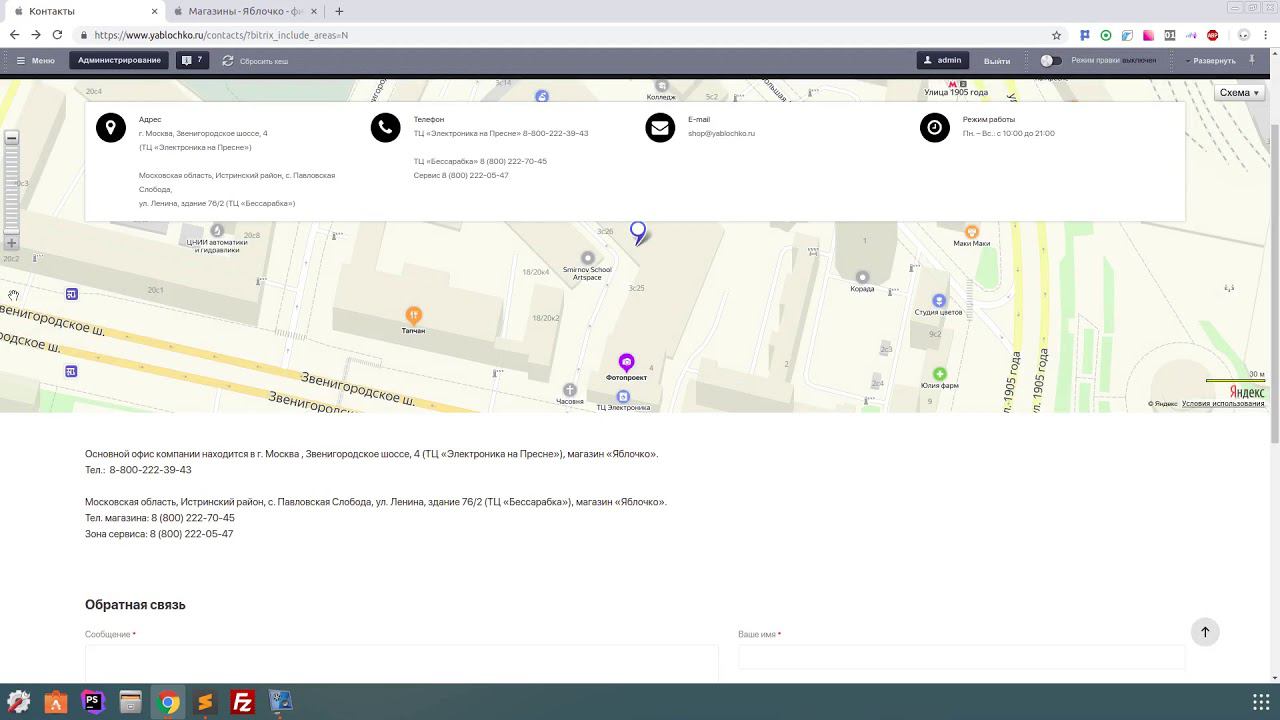Bookmark this page with the star icon
The height and width of the screenshot is (720, 1280).
click(x=1056, y=35)
